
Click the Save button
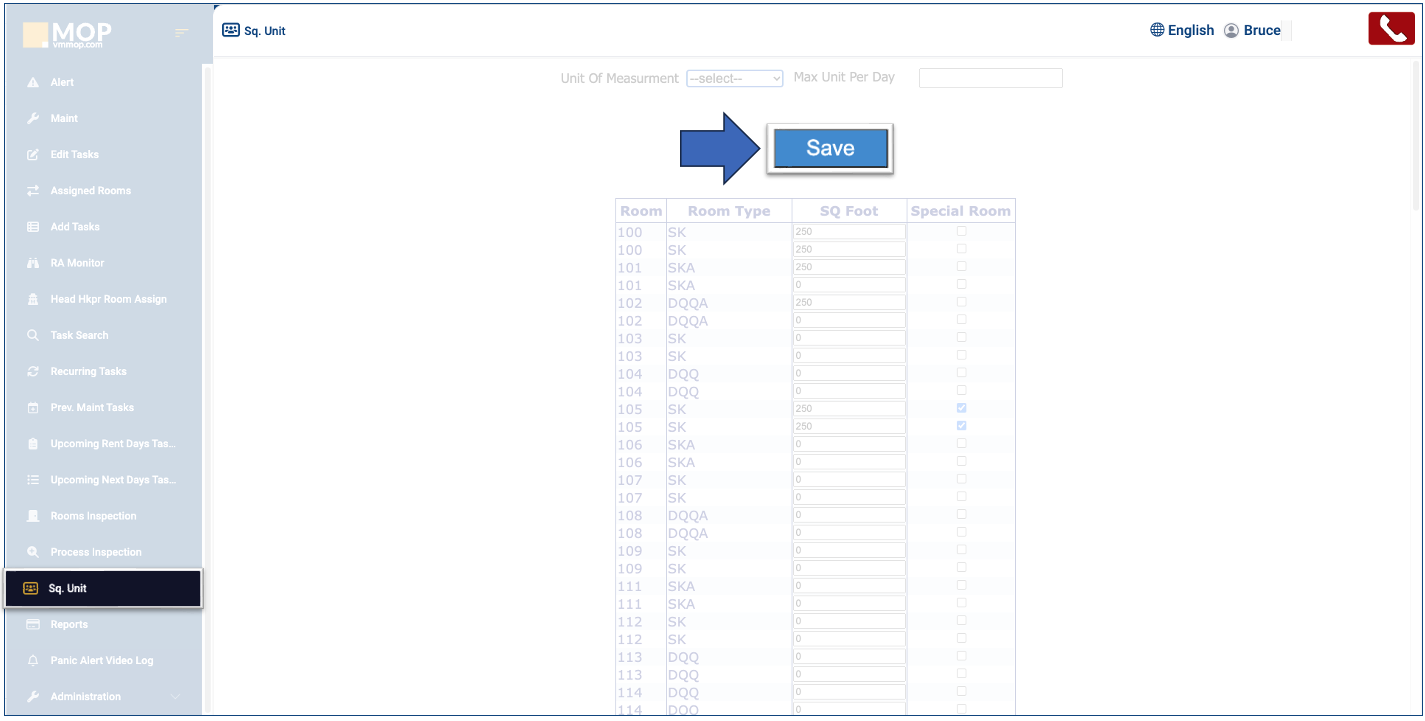tap(830, 149)
